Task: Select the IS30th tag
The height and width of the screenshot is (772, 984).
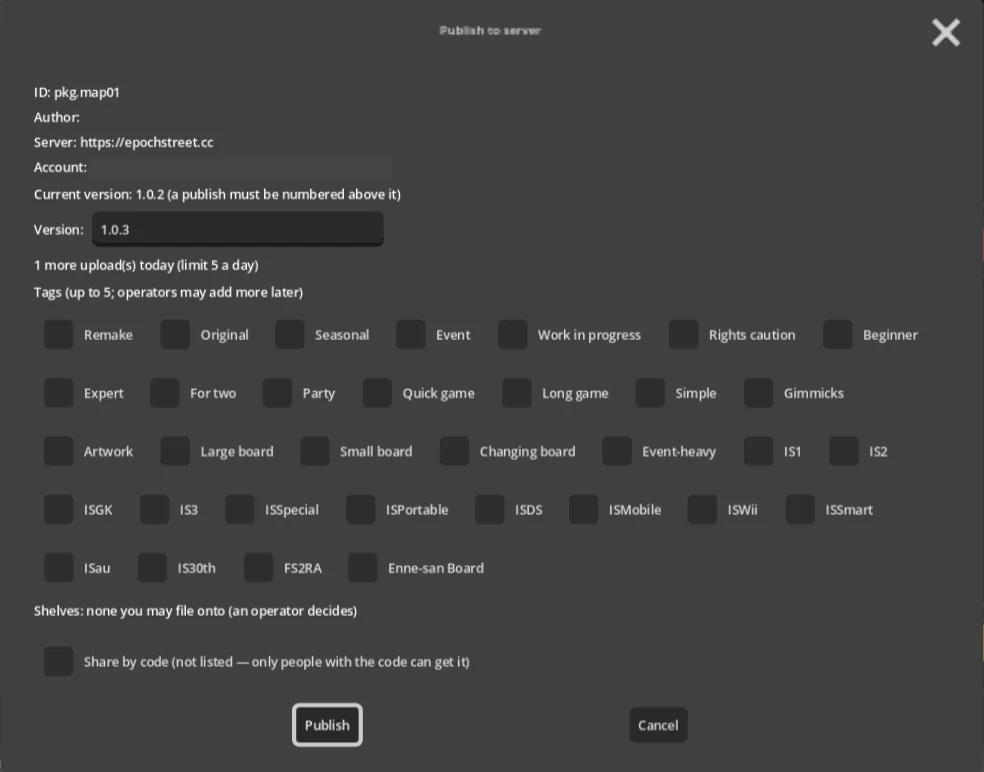Action: [x=152, y=568]
